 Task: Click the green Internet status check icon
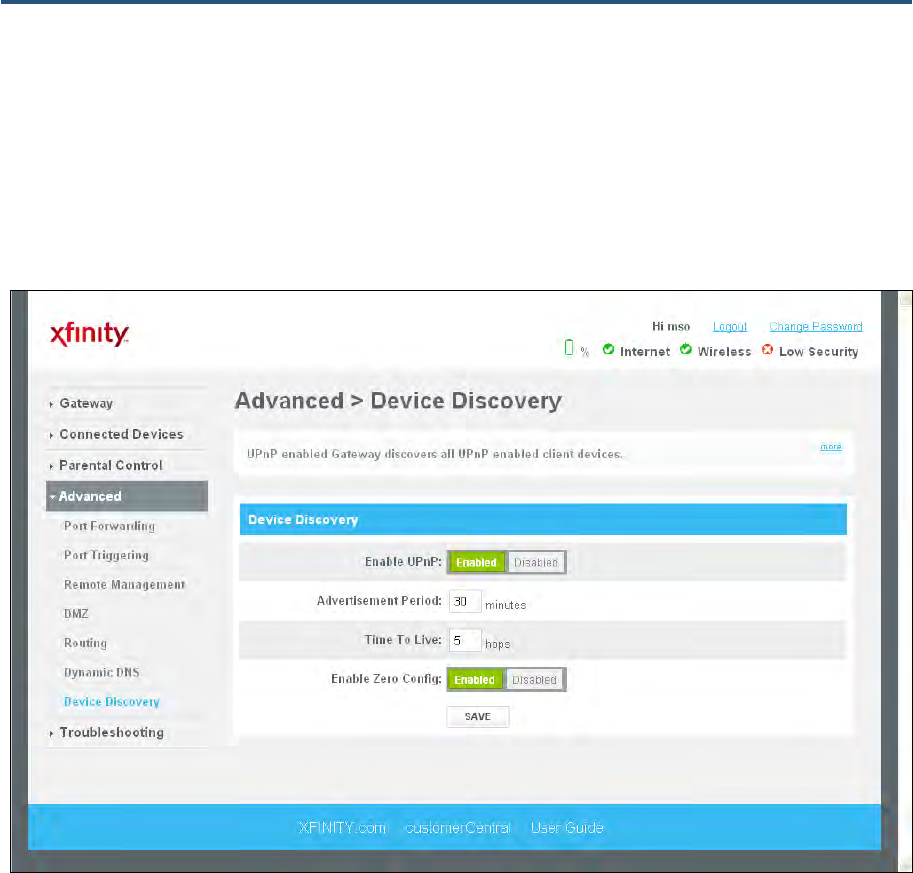pyautogui.click(x=608, y=349)
